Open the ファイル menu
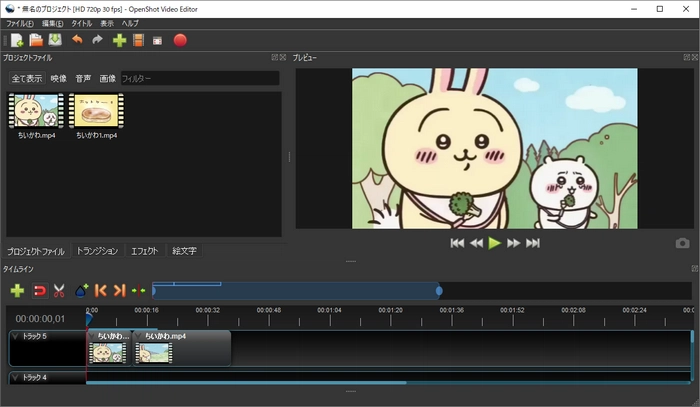 (x=20, y=23)
